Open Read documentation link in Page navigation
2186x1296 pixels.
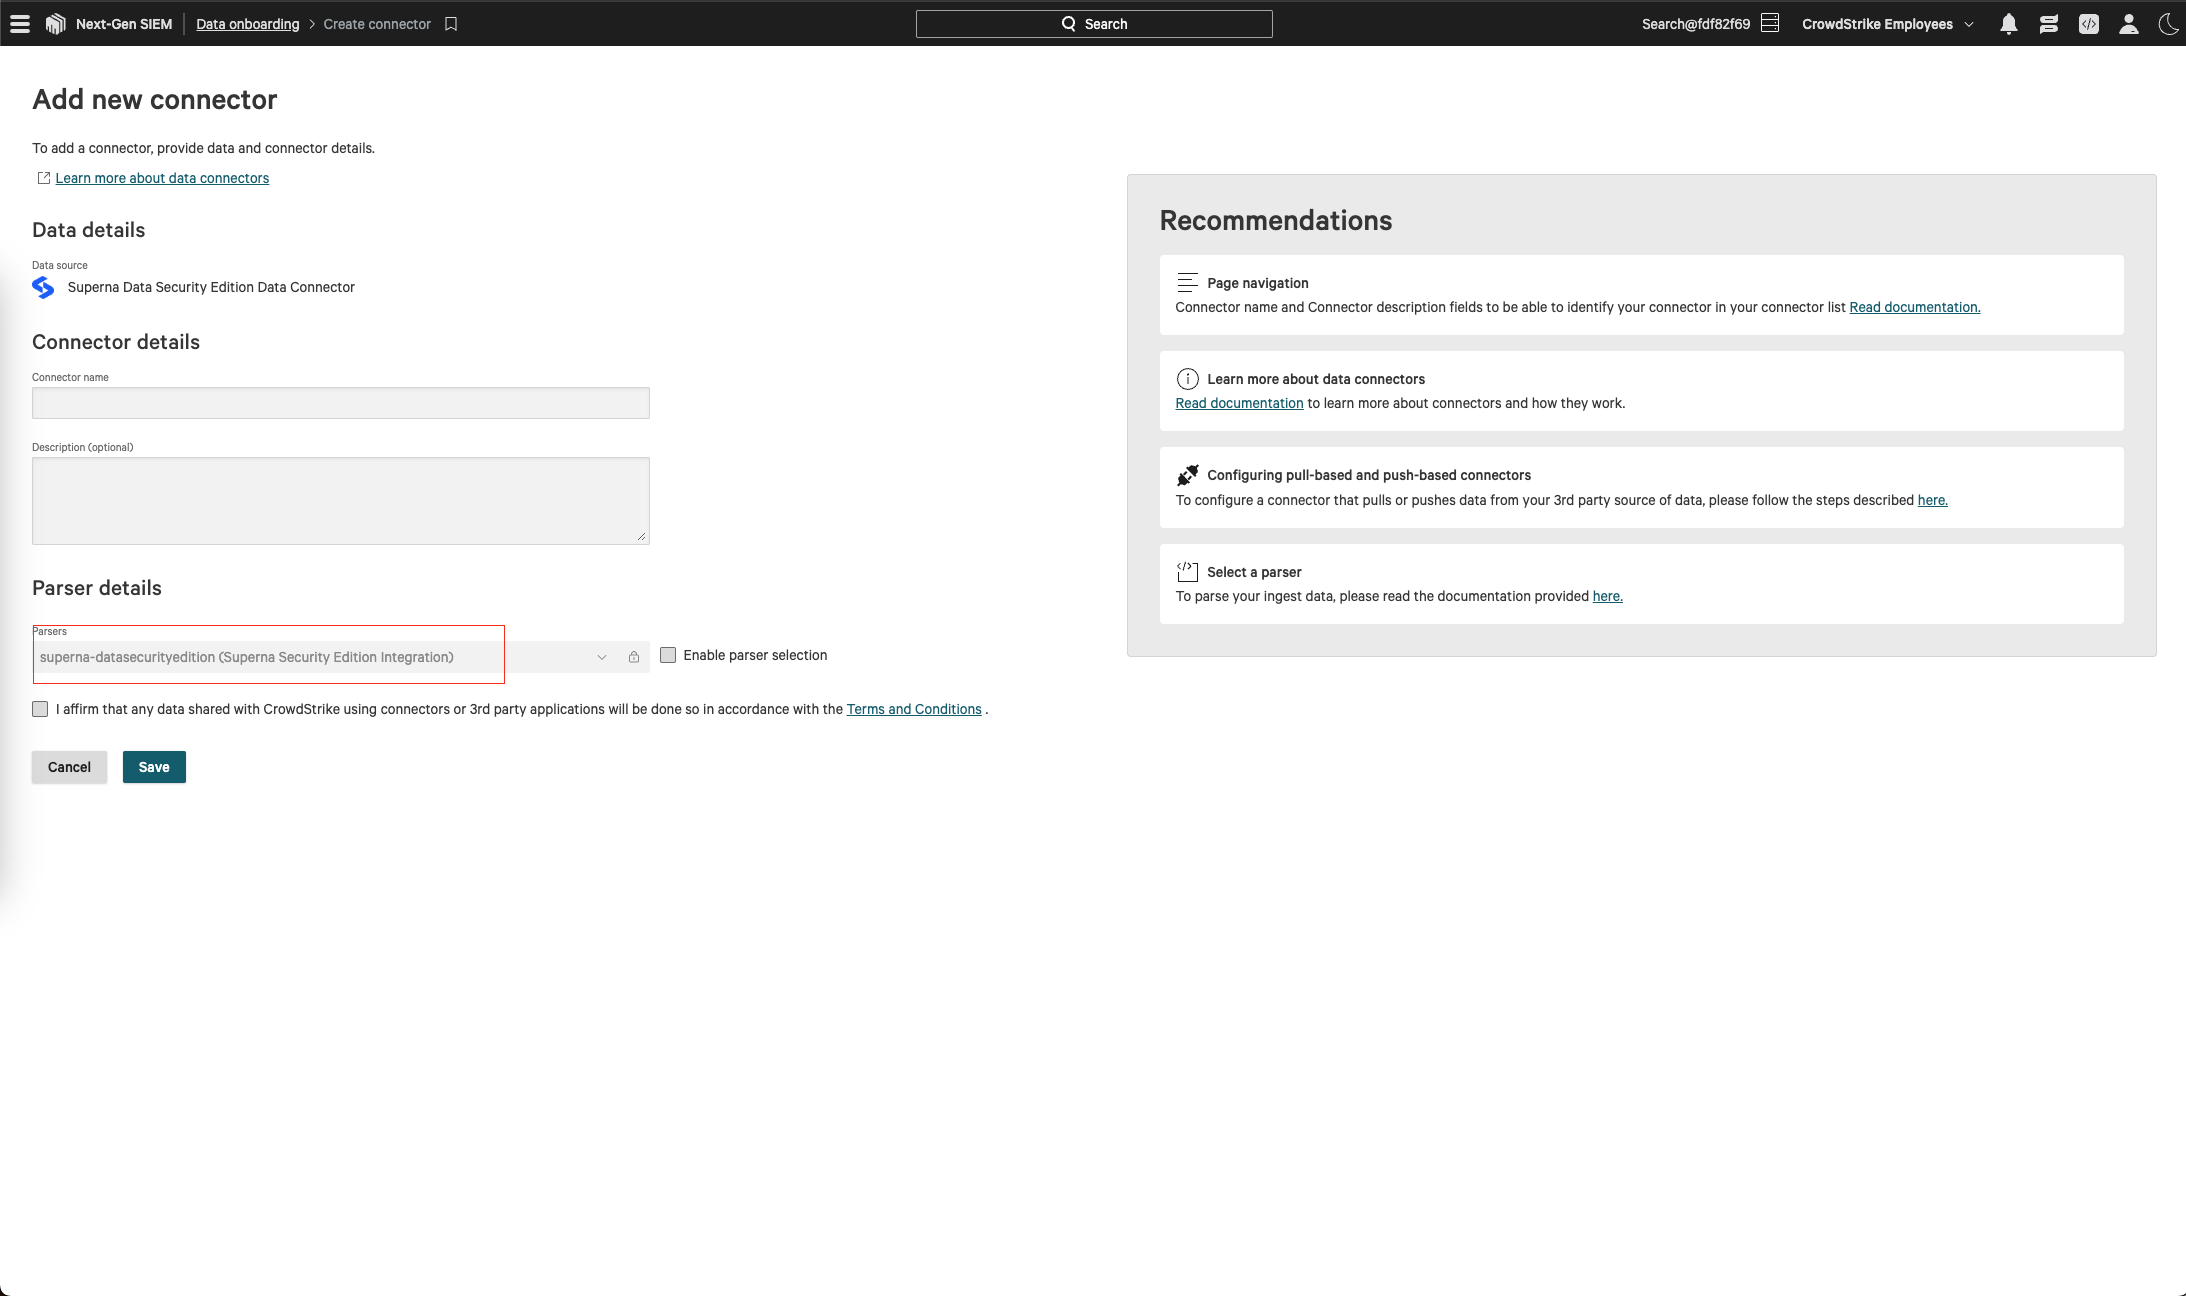[x=1914, y=307]
